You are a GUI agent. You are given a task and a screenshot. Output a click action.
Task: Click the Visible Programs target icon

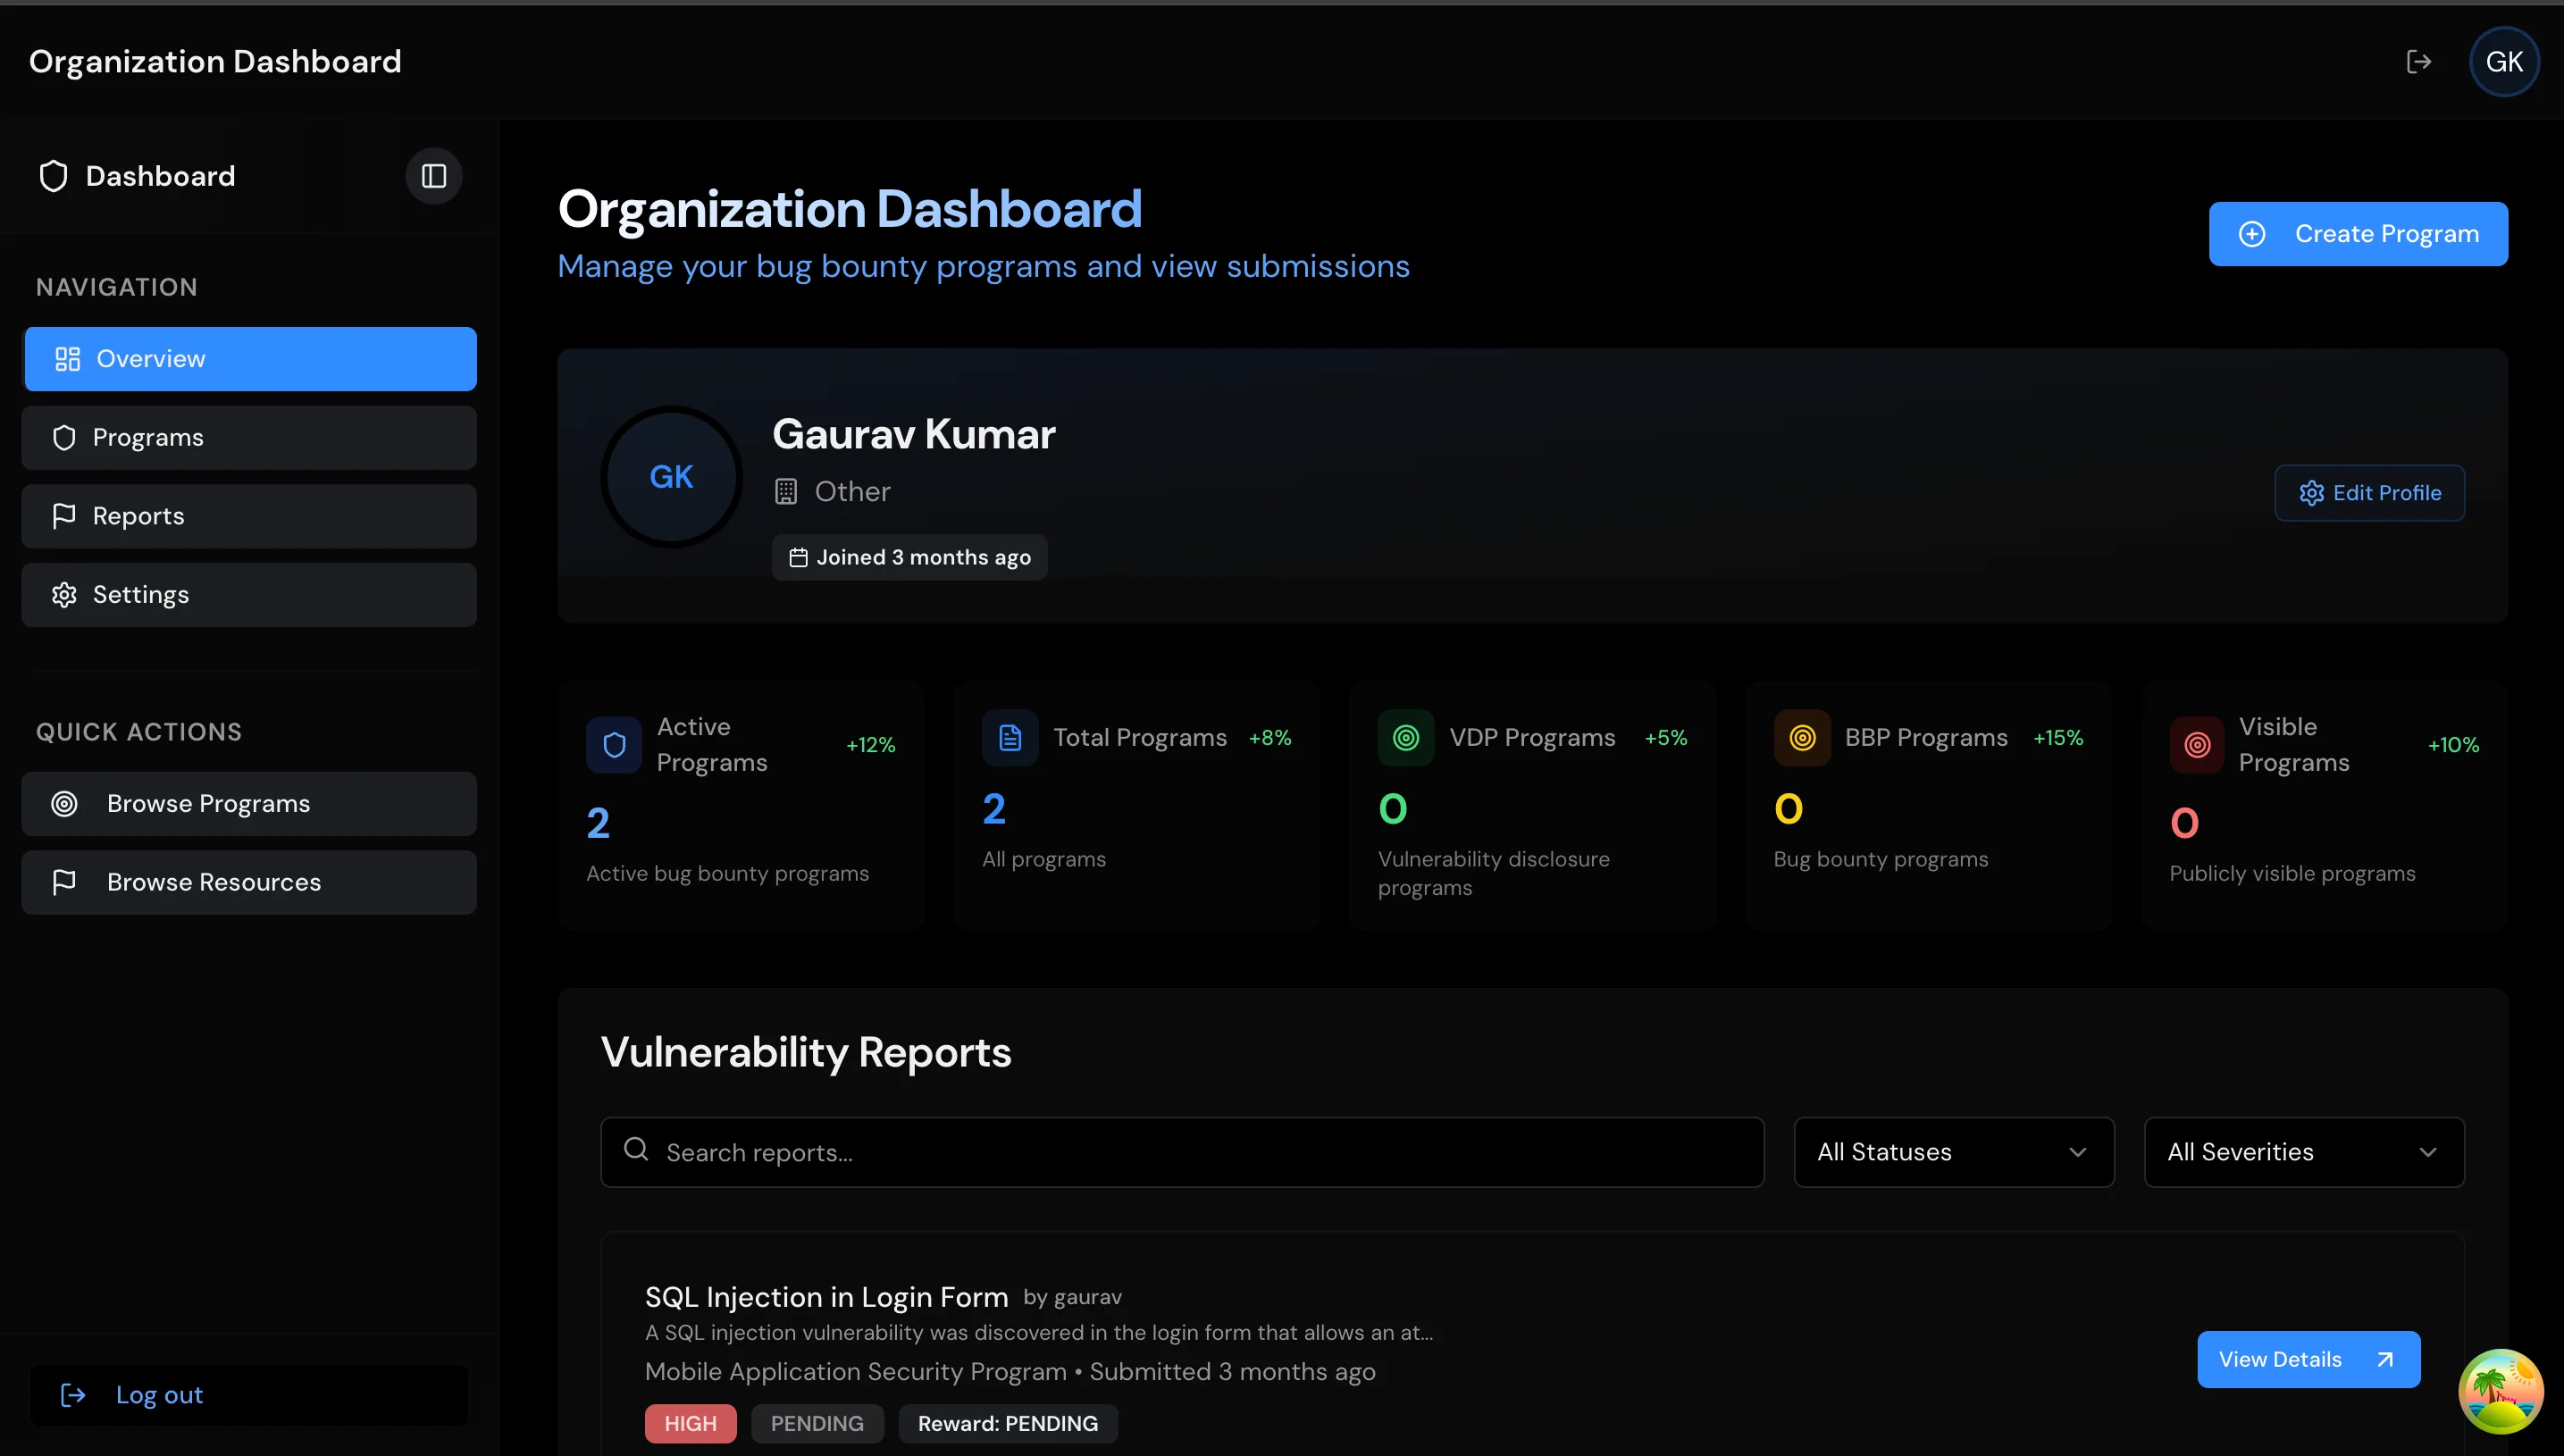(x=2196, y=744)
